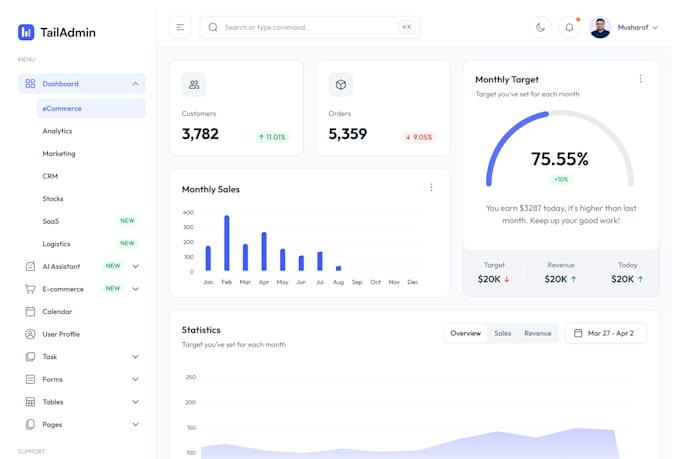Screen dimensions: 680x459
Task: Open the Mar 27 - Apr 2 date picker
Action: (x=605, y=333)
